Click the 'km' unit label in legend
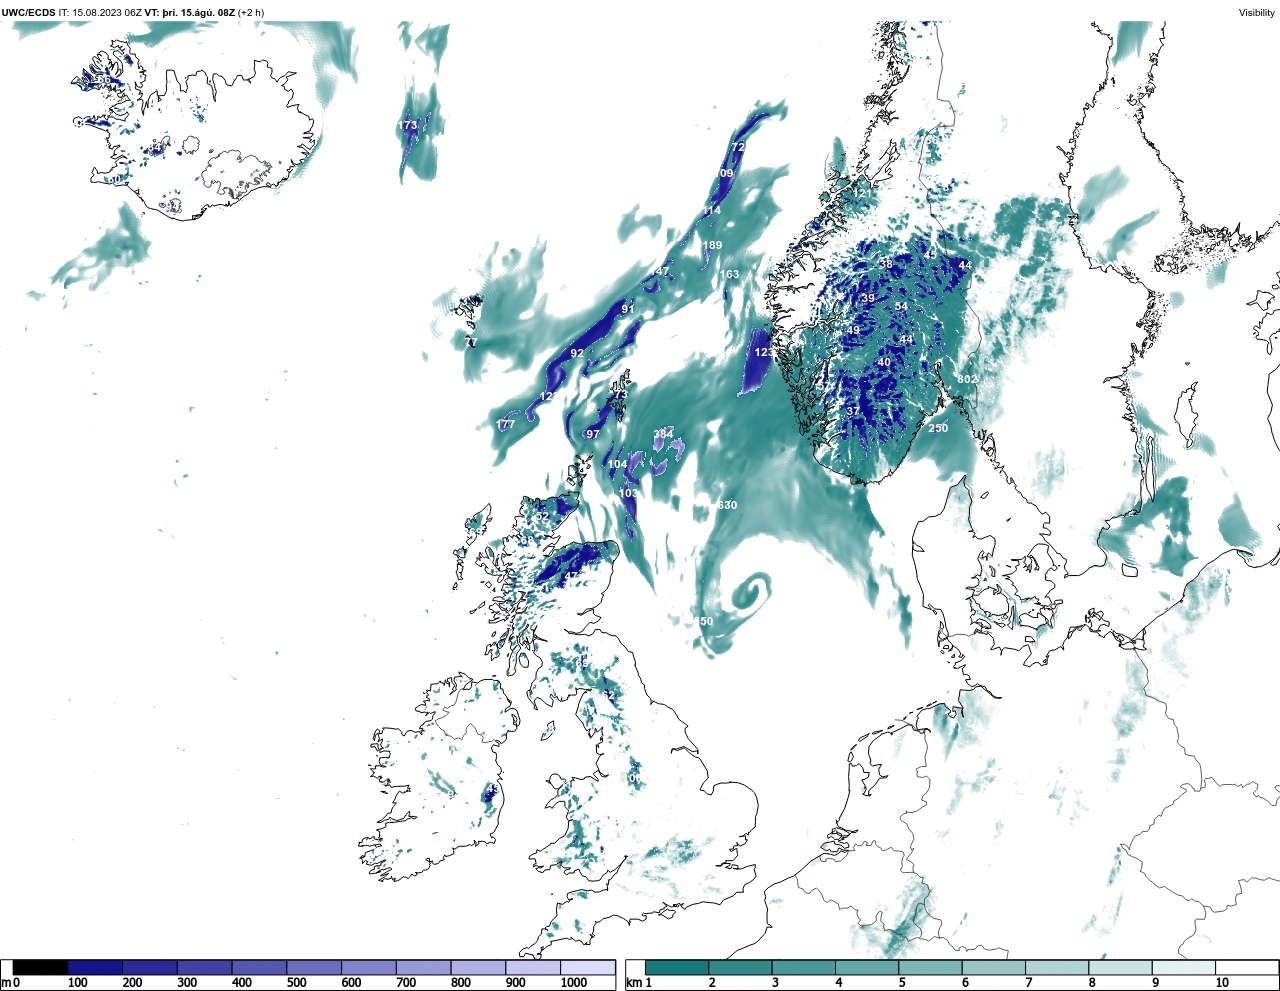This screenshot has width=1280, height=991. point(633,983)
